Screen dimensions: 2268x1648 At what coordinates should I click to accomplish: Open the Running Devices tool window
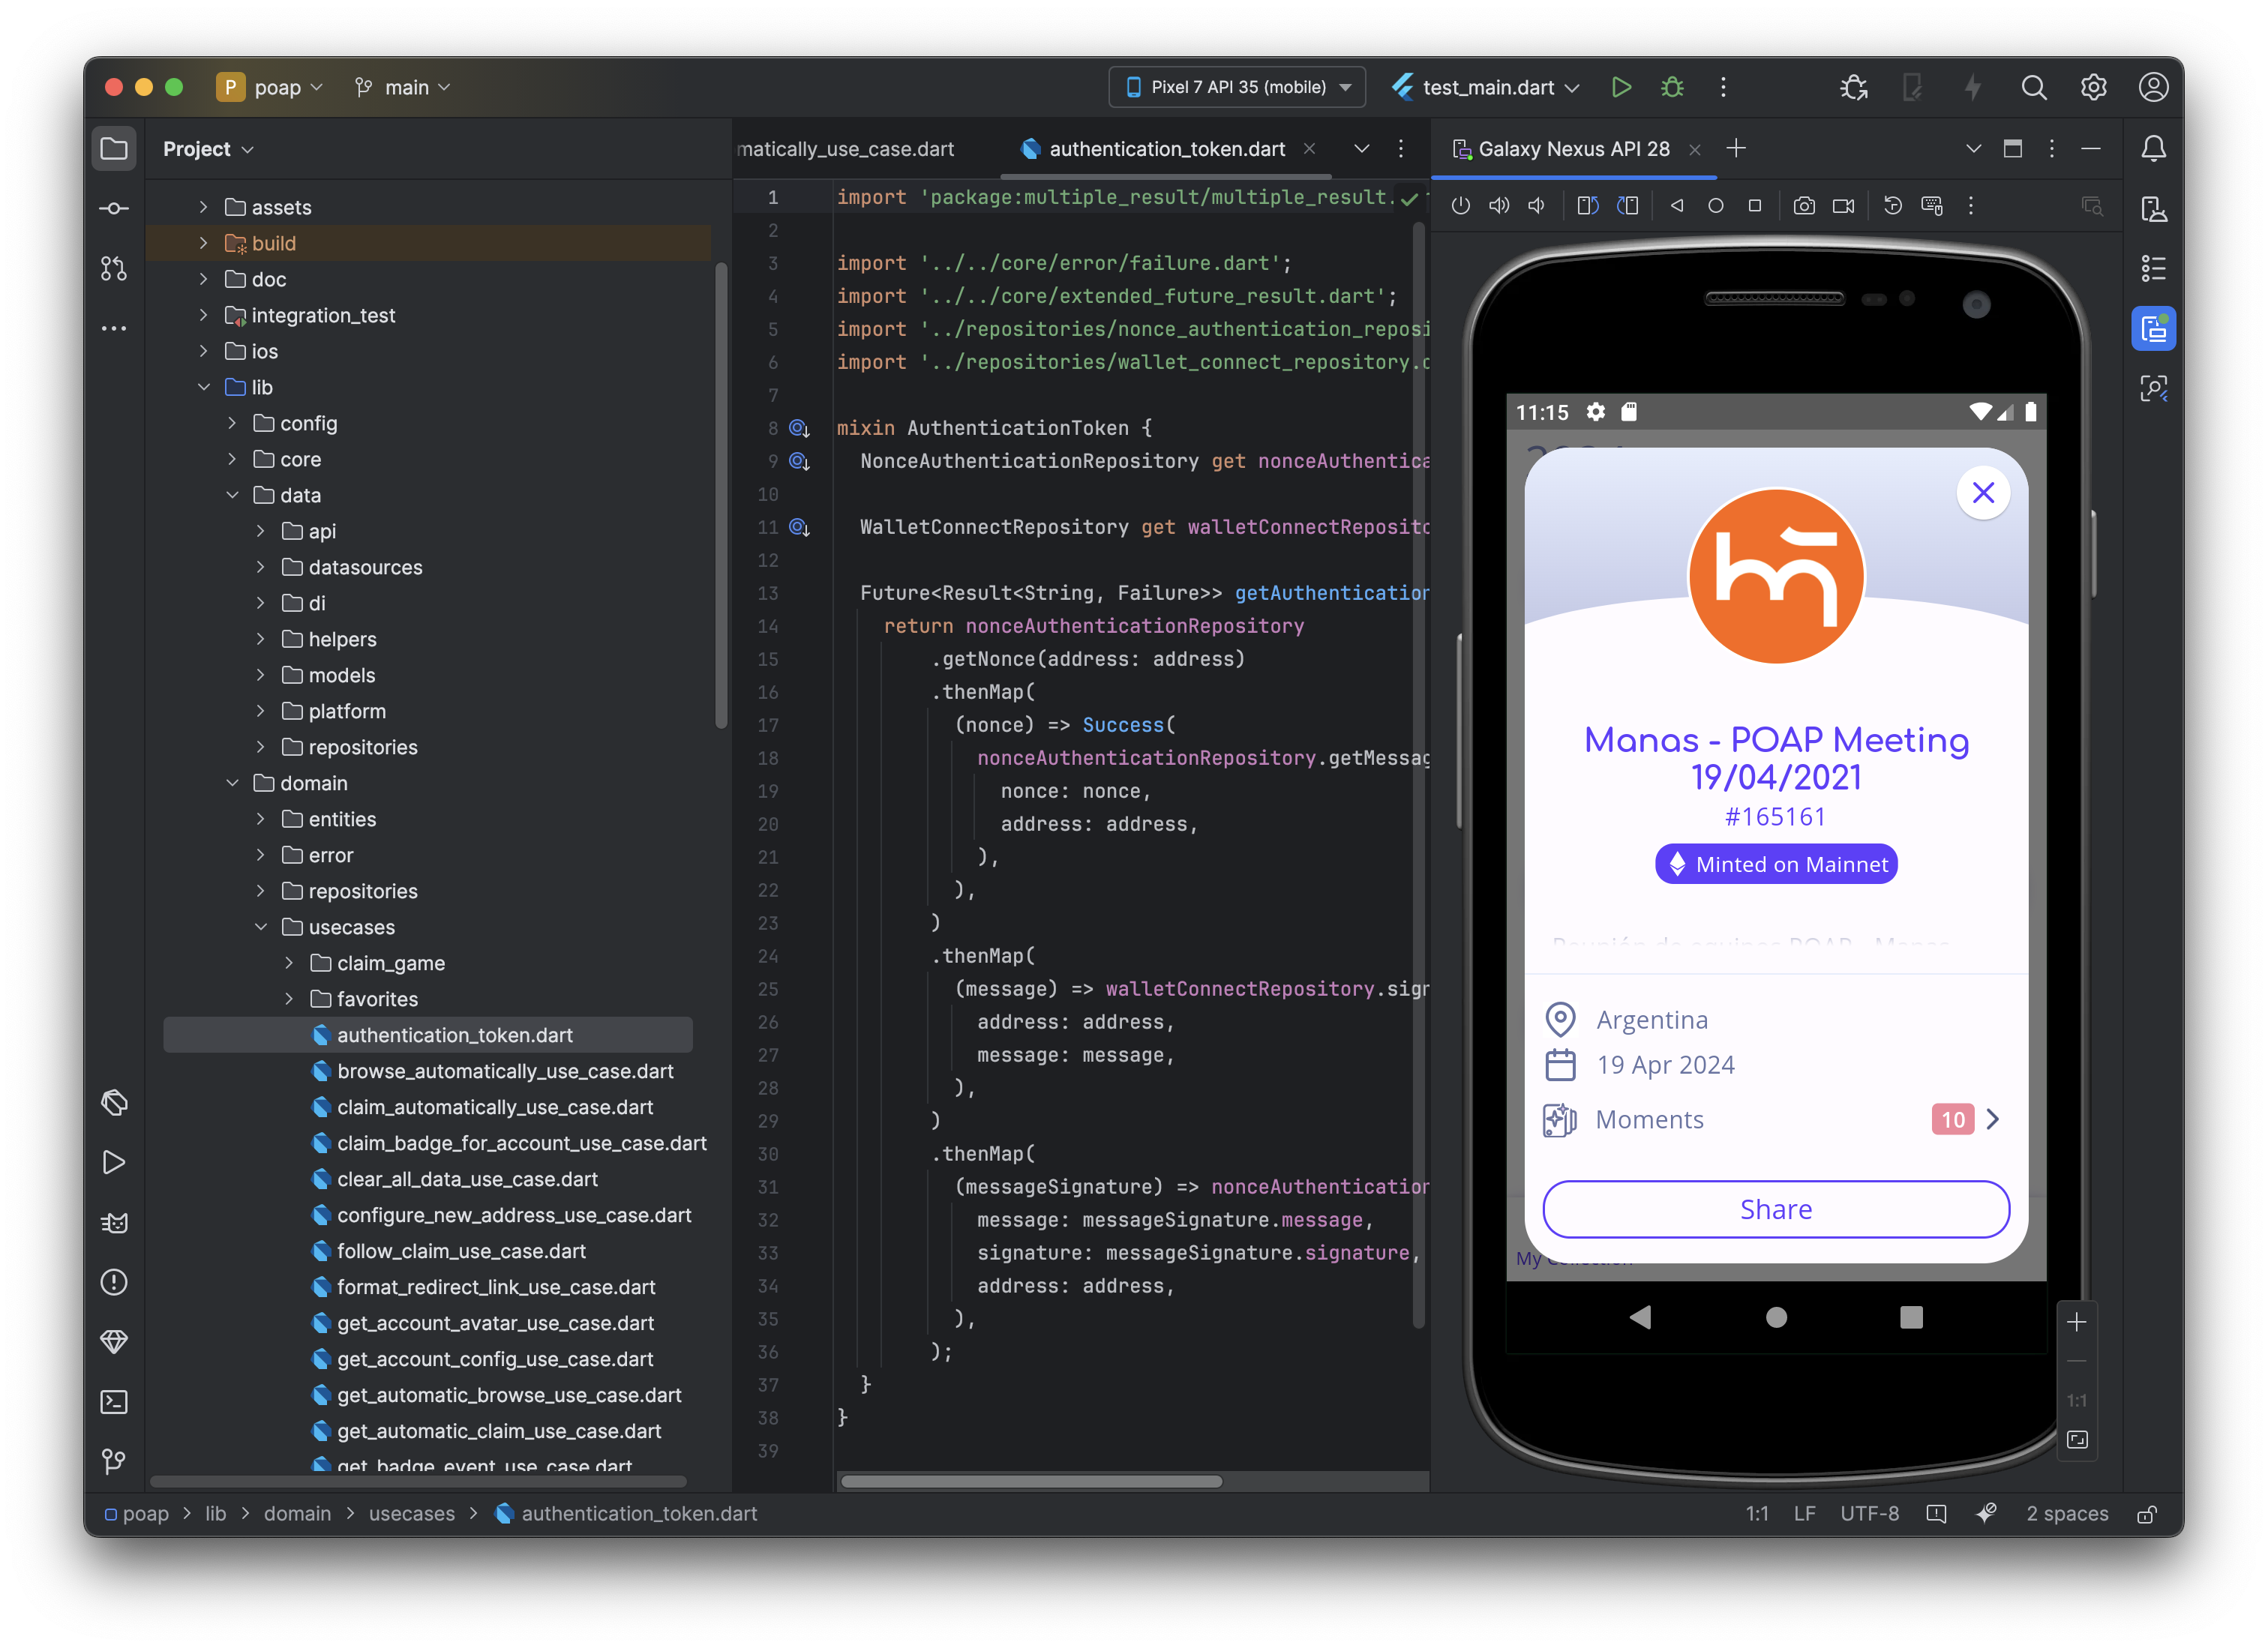pyautogui.click(x=2153, y=328)
